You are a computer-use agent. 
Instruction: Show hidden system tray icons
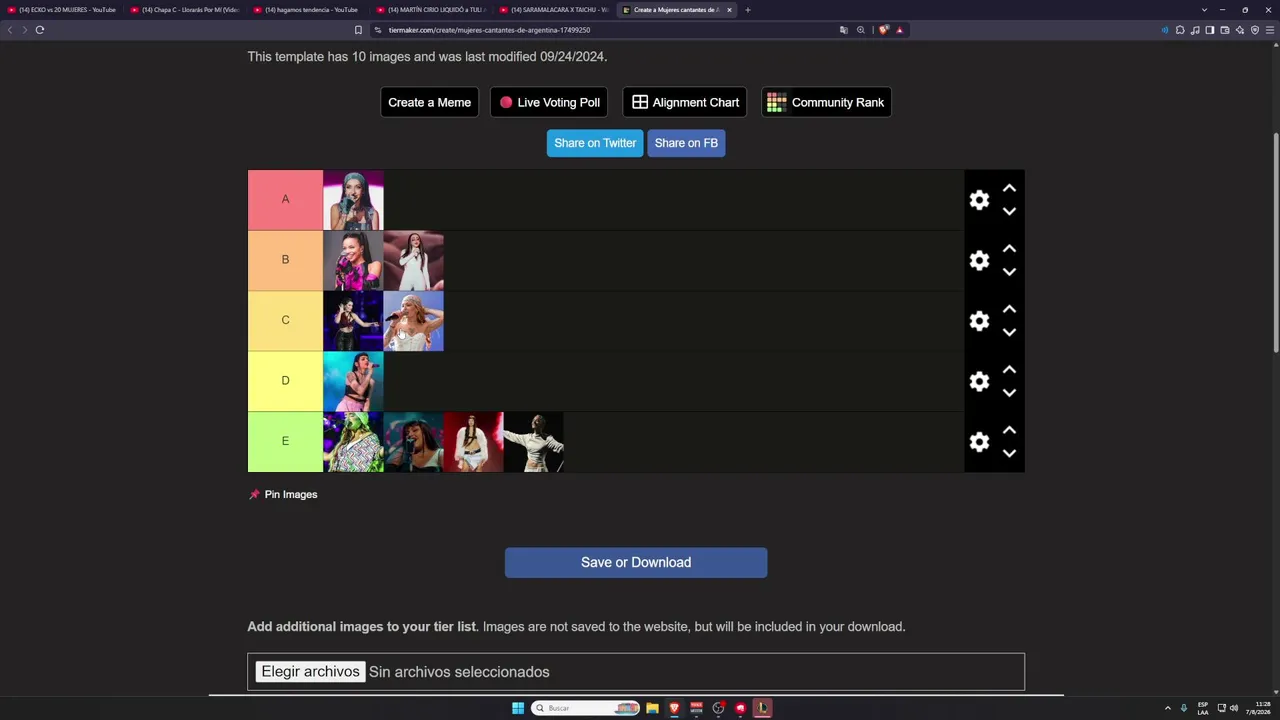(1167, 708)
